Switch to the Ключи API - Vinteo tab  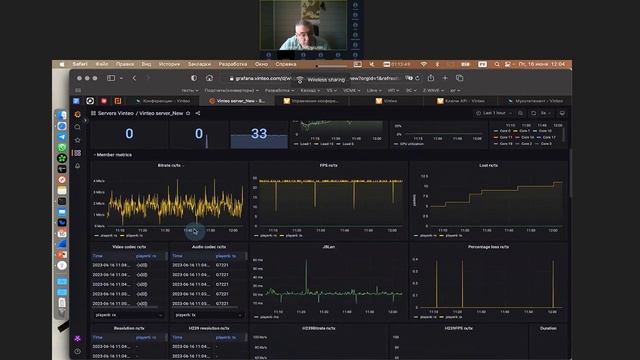tap(461, 101)
